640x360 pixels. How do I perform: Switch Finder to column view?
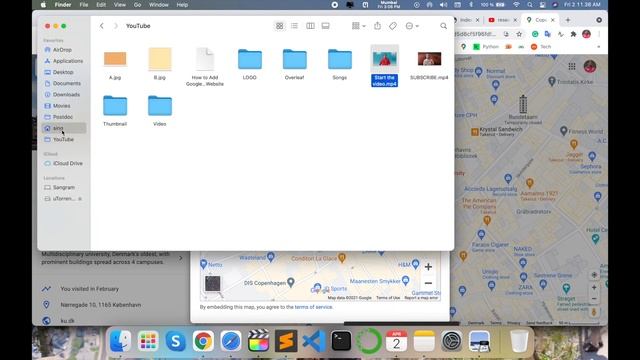[310, 26]
